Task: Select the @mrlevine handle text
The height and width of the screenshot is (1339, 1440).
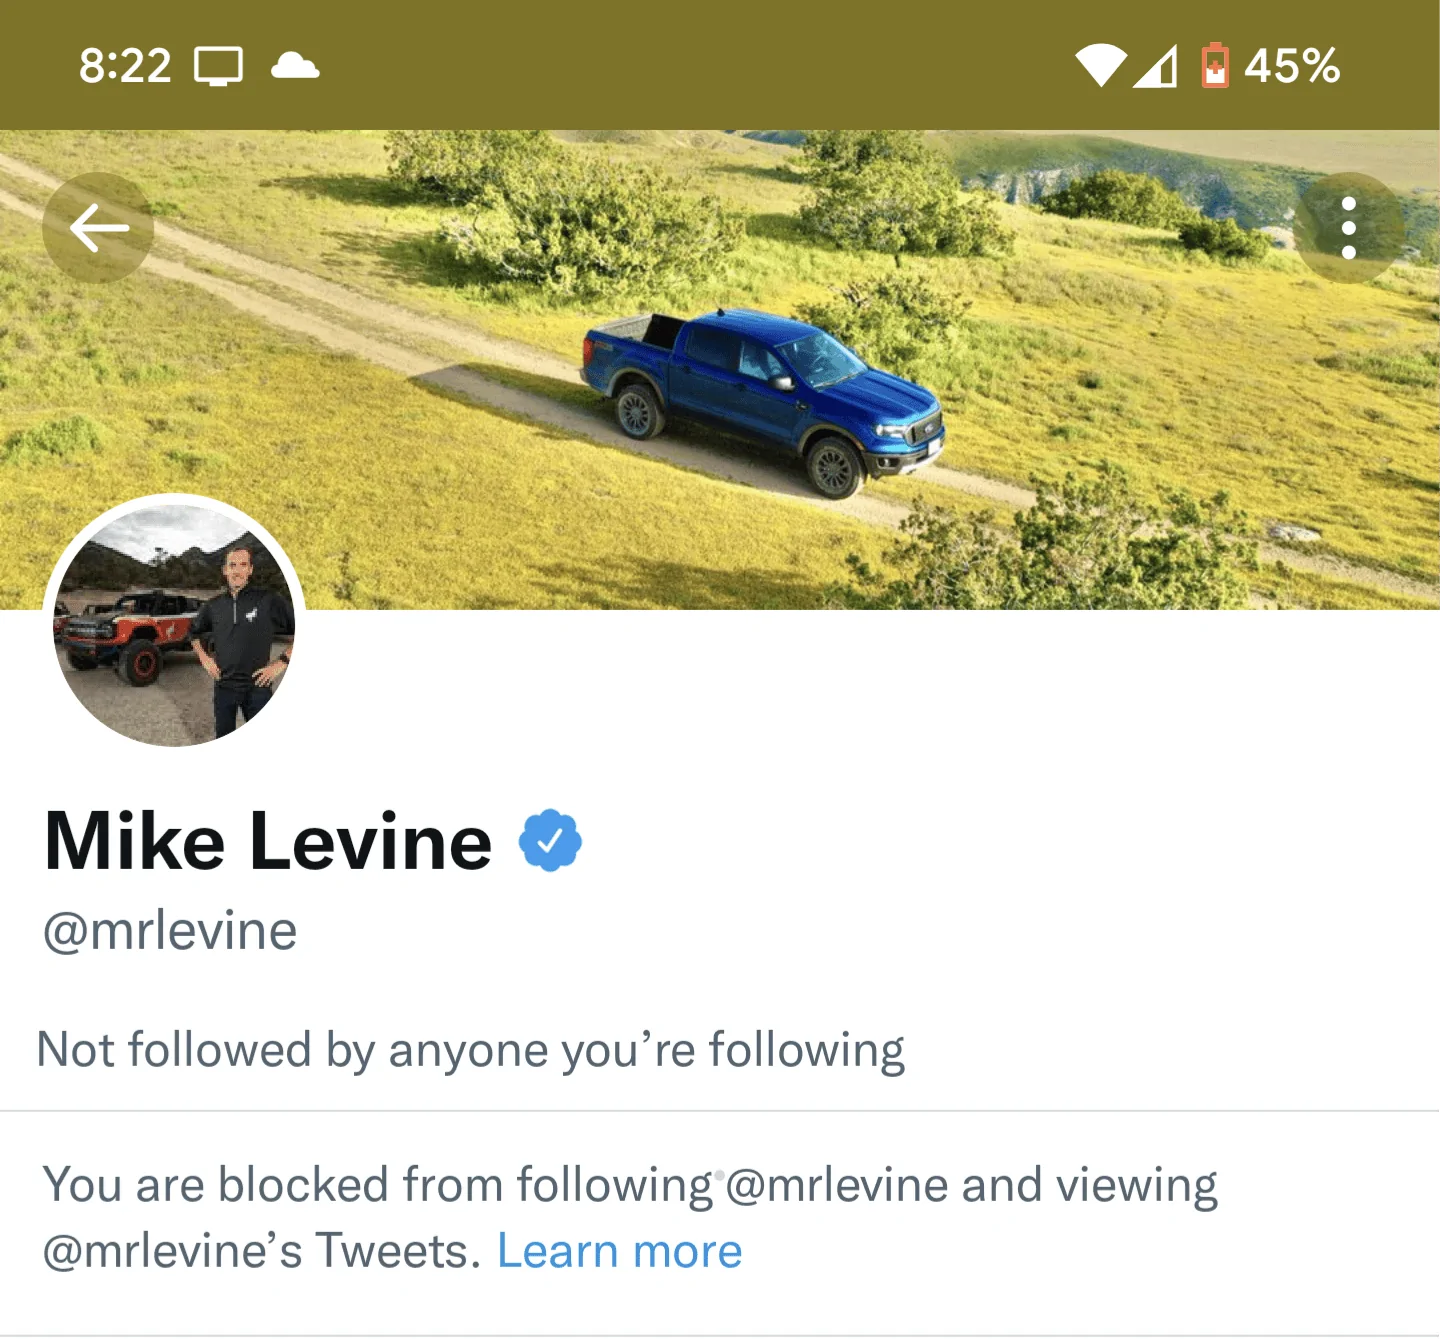Action: pyautogui.click(x=170, y=931)
